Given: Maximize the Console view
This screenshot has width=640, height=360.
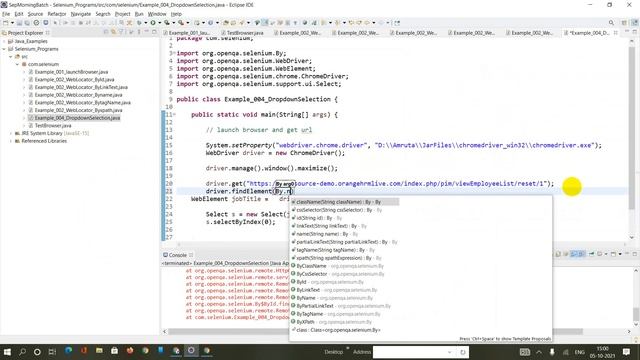Looking at the screenshot, I should [x=635, y=254].
